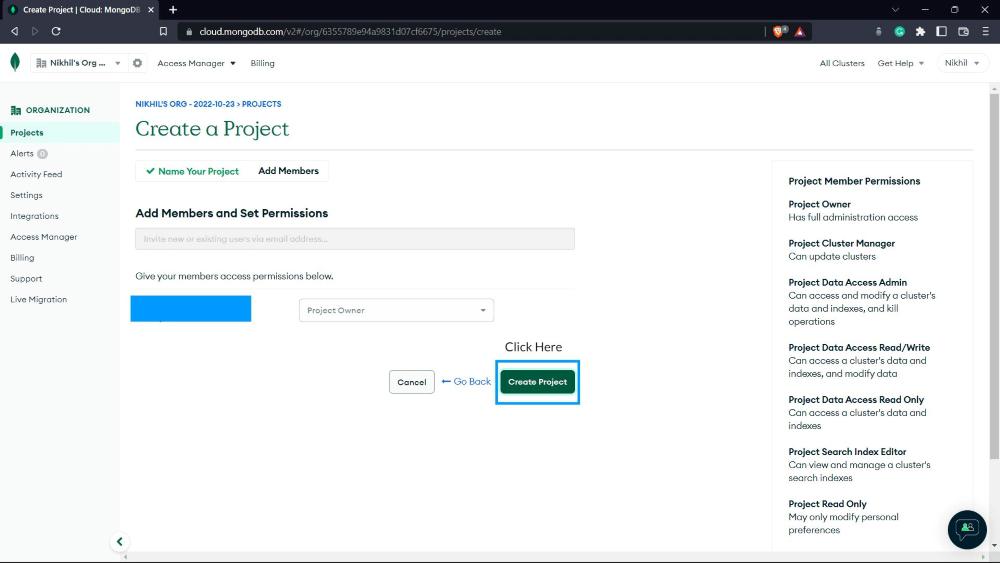Image resolution: width=1000 pixels, height=563 pixels.
Task: Reload the page with refresh icon
Action: [x=56, y=31]
